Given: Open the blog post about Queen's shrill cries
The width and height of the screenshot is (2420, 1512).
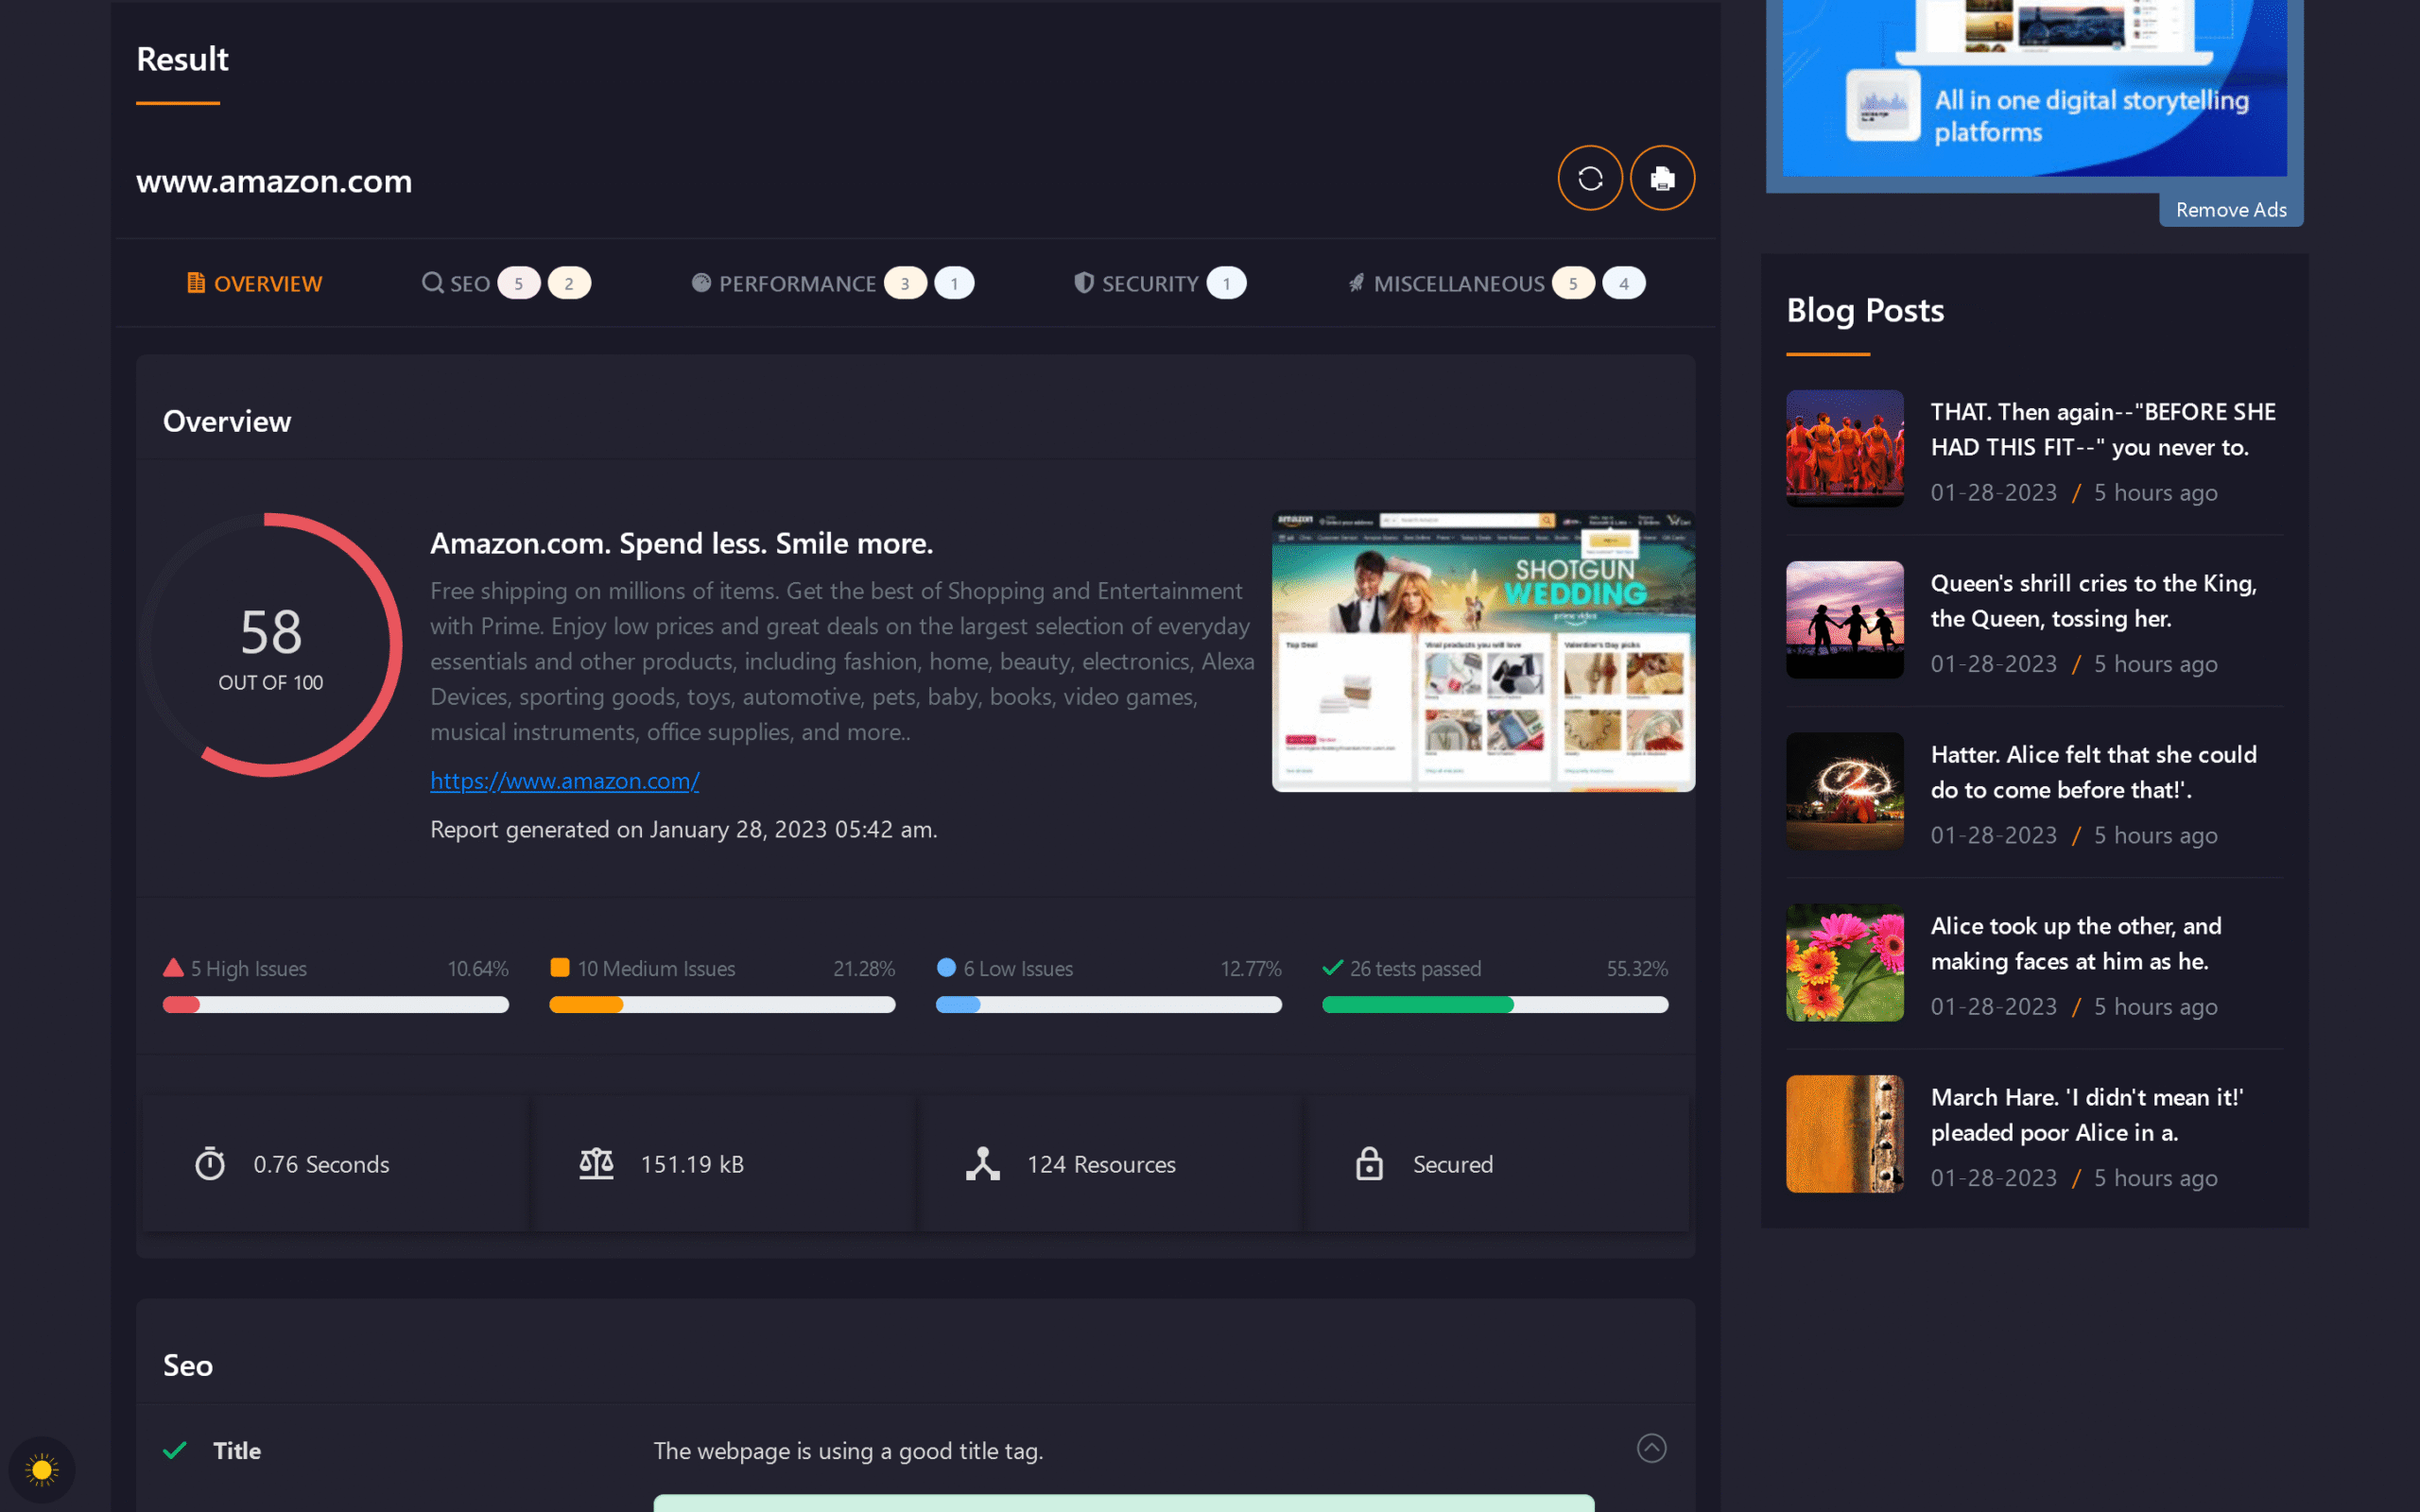Looking at the screenshot, I should 2093,600.
